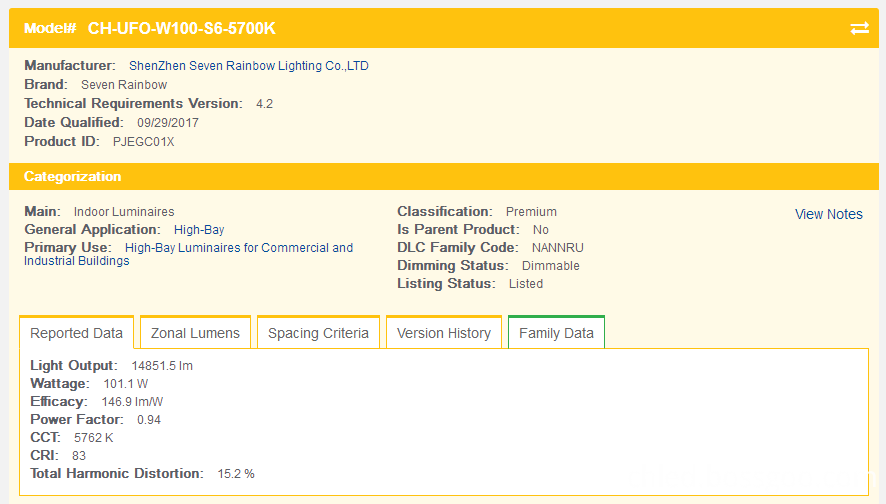Click the Premium classification value
The image size is (886, 504).
[x=531, y=211]
